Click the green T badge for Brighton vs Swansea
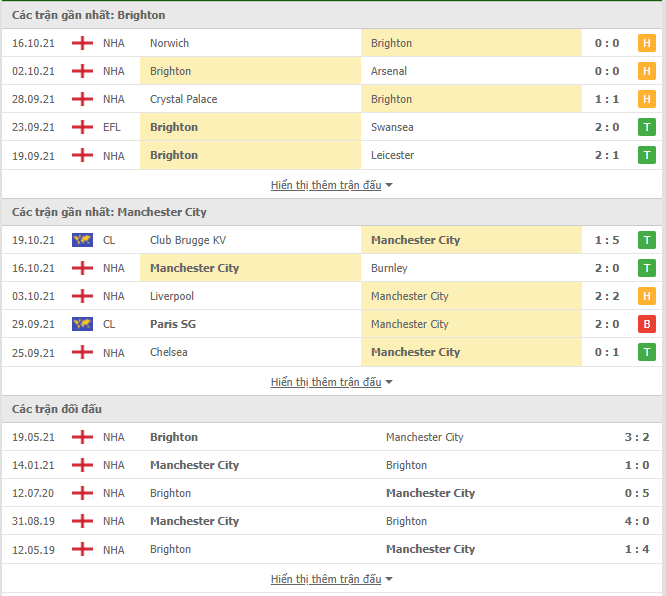Screen dimensions: 666x596 click(x=646, y=127)
